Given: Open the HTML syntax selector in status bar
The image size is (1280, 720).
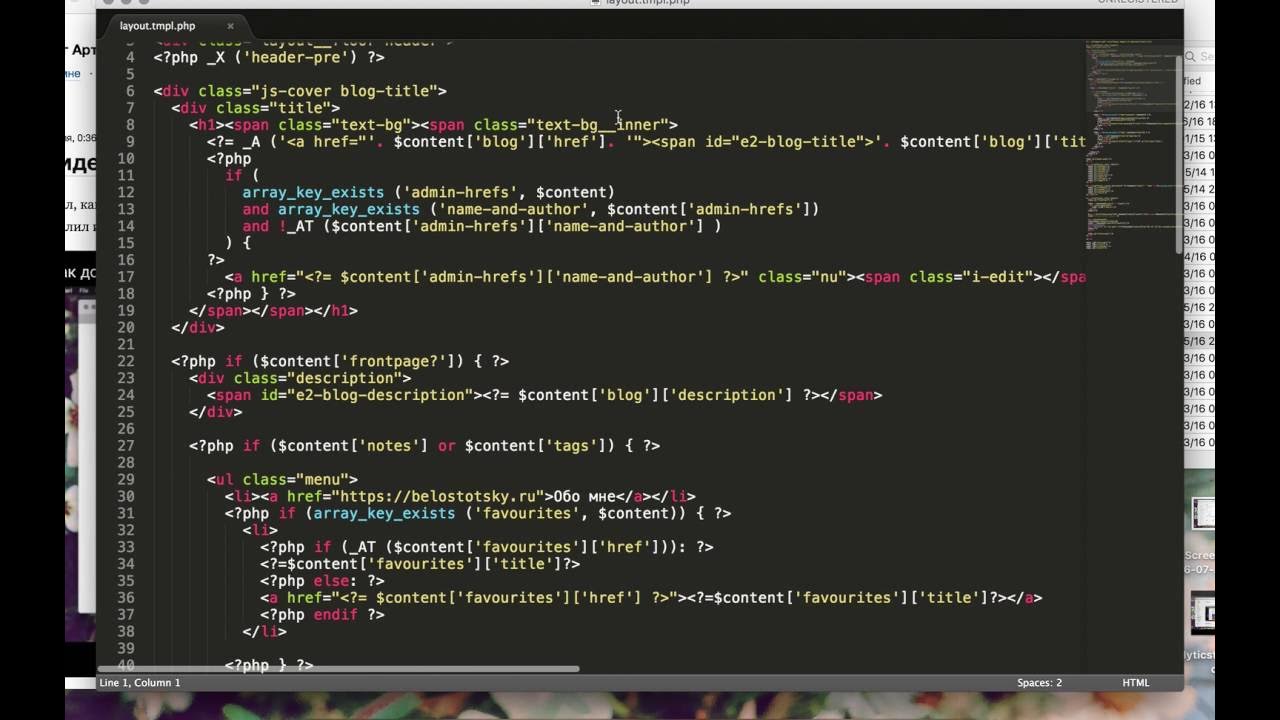Looking at the screenshot, I should pyautogui.click(x=1135, y=683).
